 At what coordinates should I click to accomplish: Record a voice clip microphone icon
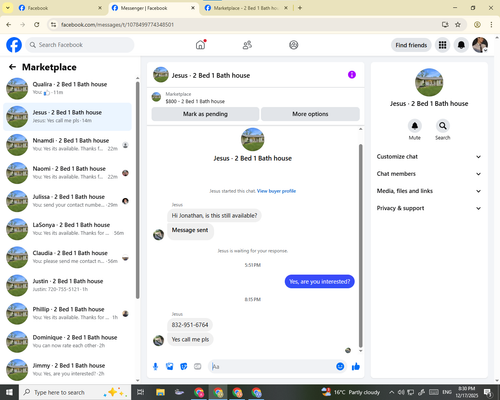click(x=155, y=367)
